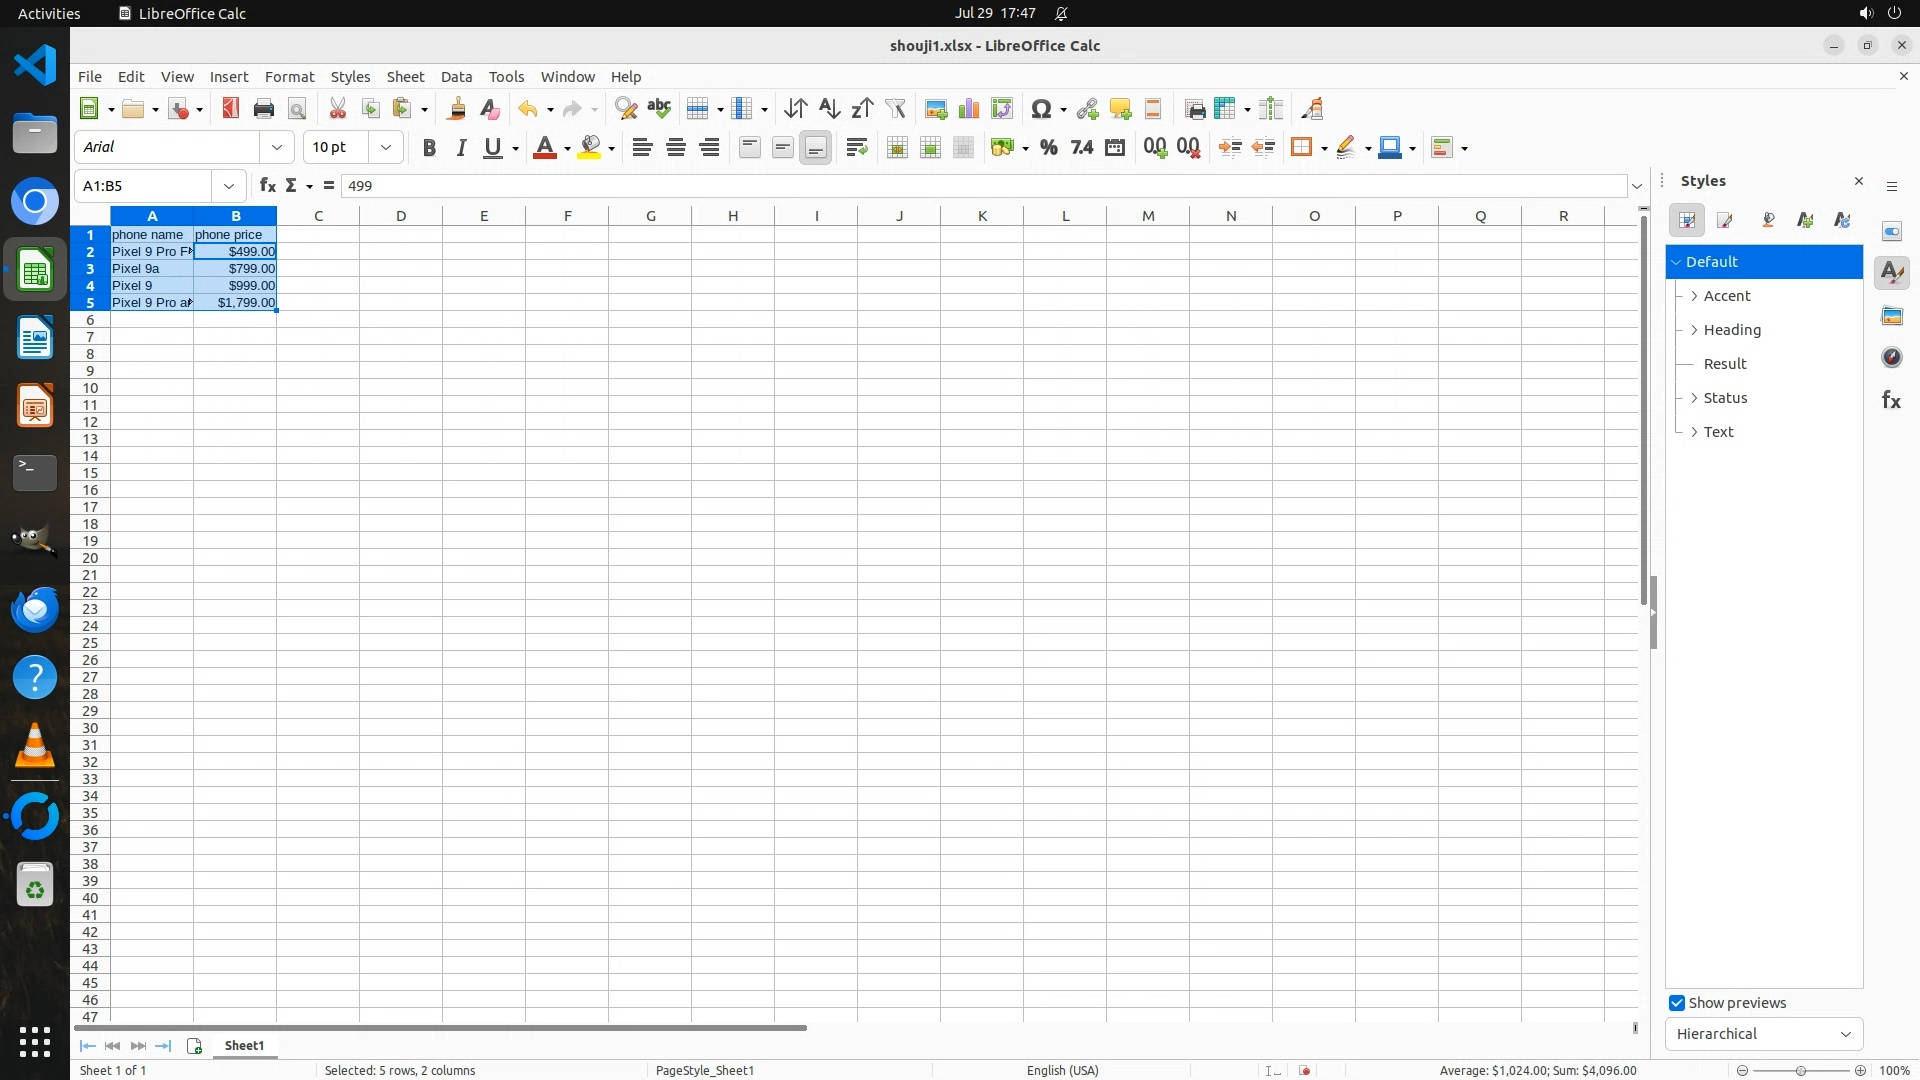This screenshot has width=1920, height=1080.
Task: Click the Sheet1 tab
Action: 244,1046
